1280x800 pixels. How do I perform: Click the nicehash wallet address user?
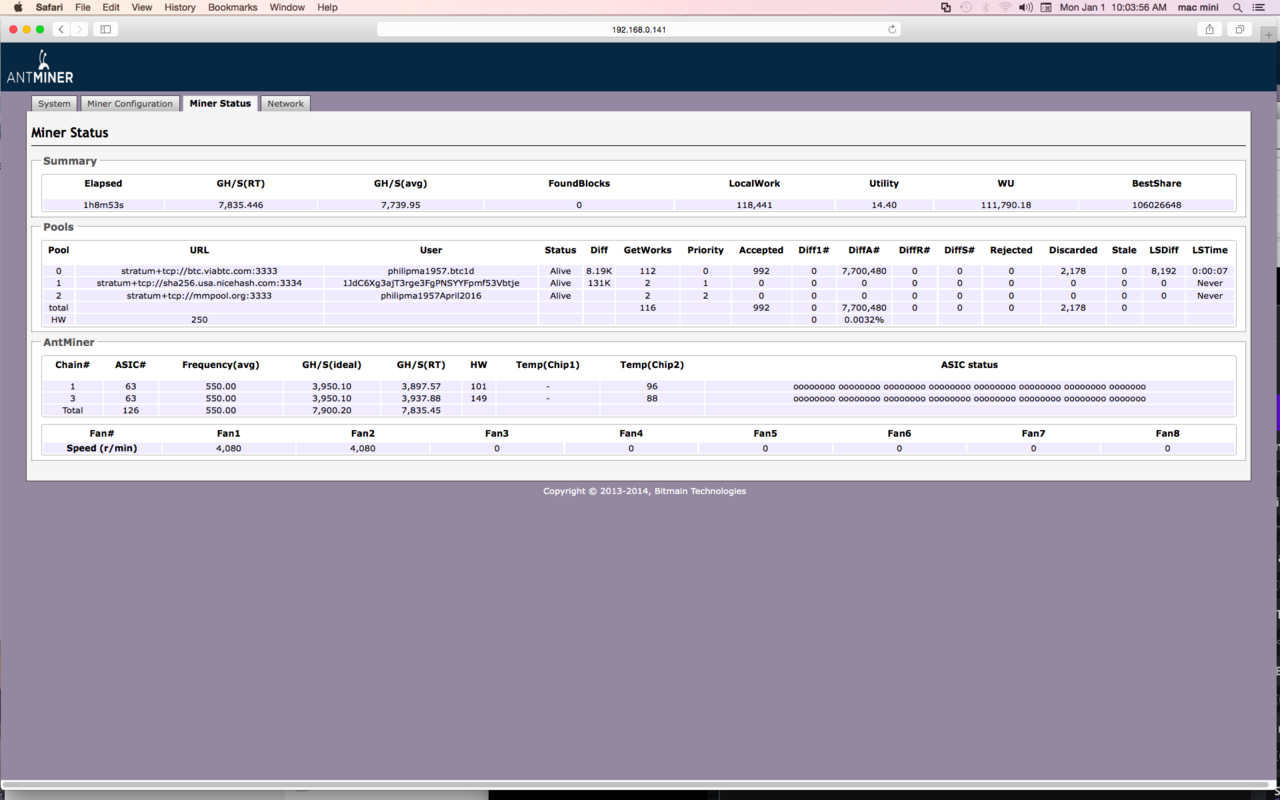[x=431, y=283]
